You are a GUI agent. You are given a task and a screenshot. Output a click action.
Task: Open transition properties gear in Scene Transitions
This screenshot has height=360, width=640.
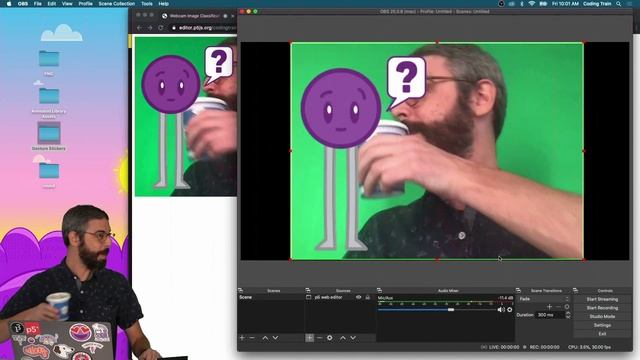(567, 307)
